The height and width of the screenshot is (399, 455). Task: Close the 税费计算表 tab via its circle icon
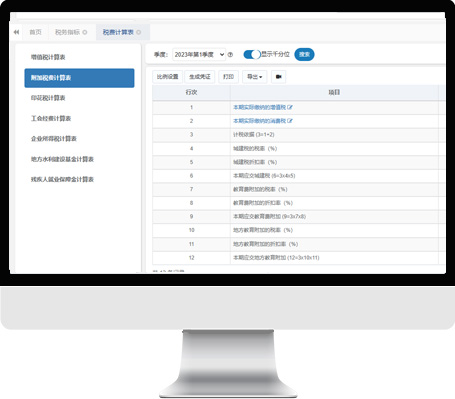139,32
